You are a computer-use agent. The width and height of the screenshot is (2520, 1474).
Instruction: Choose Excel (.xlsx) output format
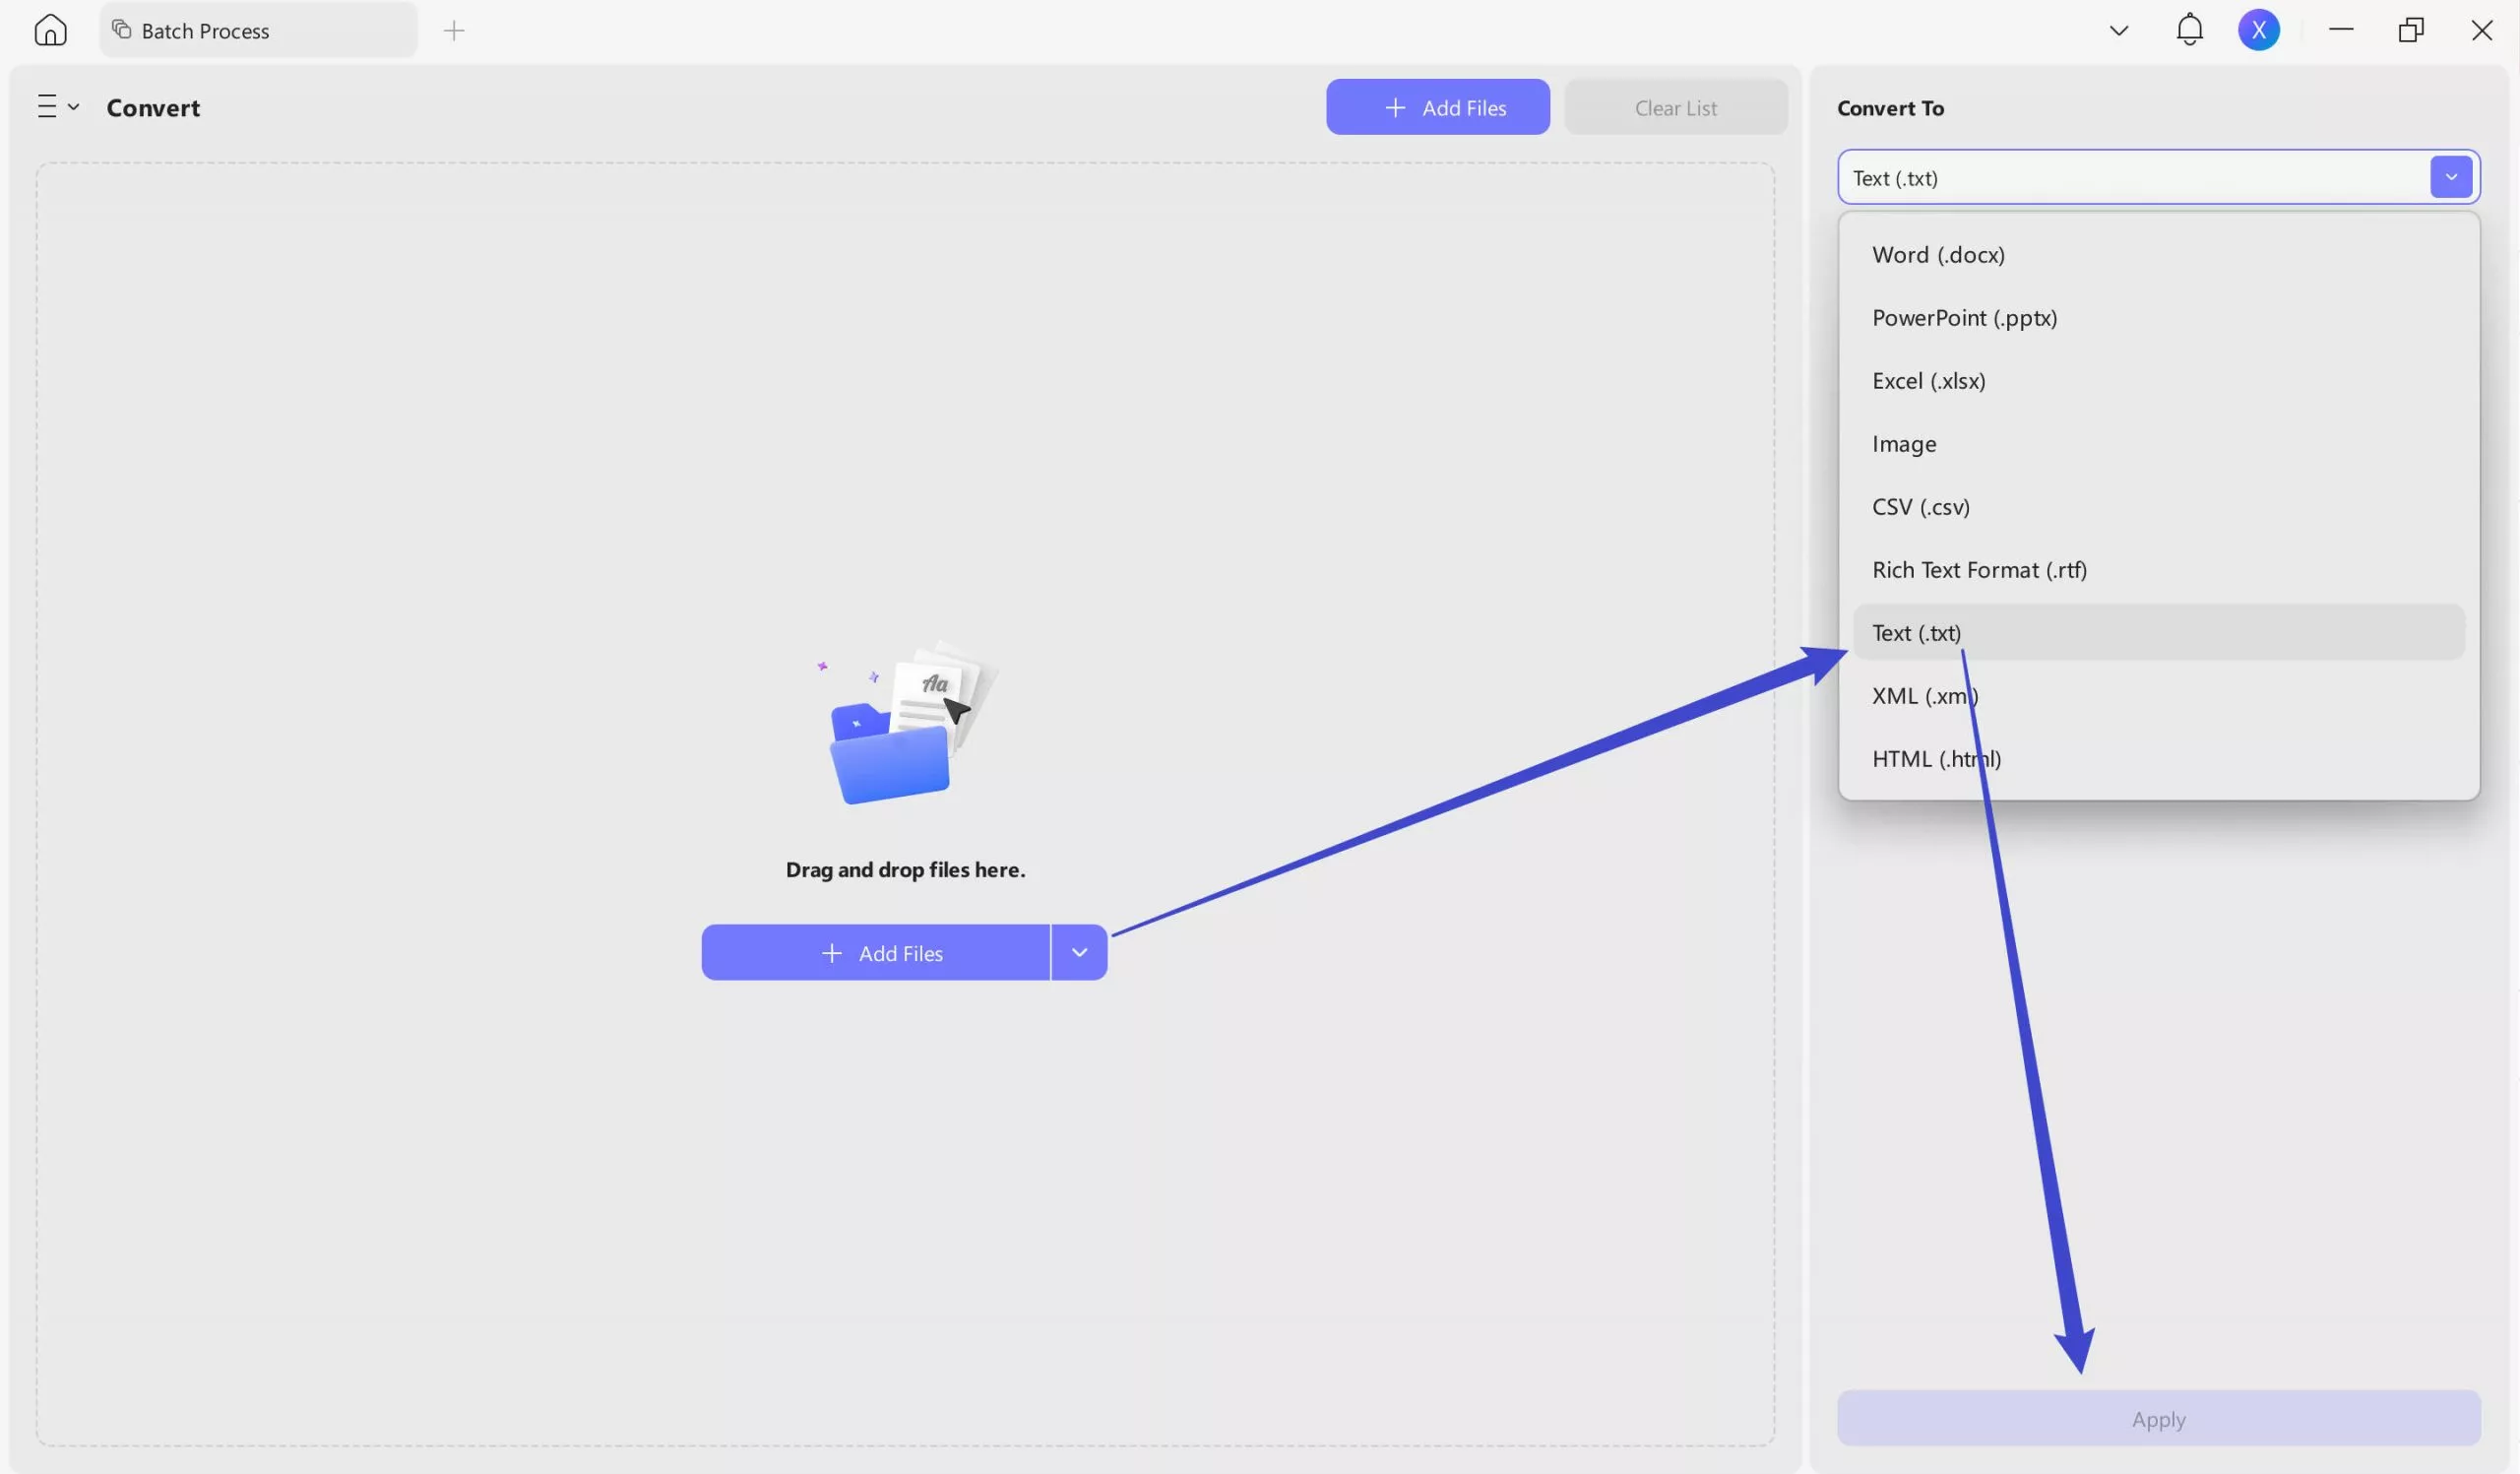[1929, 380]
